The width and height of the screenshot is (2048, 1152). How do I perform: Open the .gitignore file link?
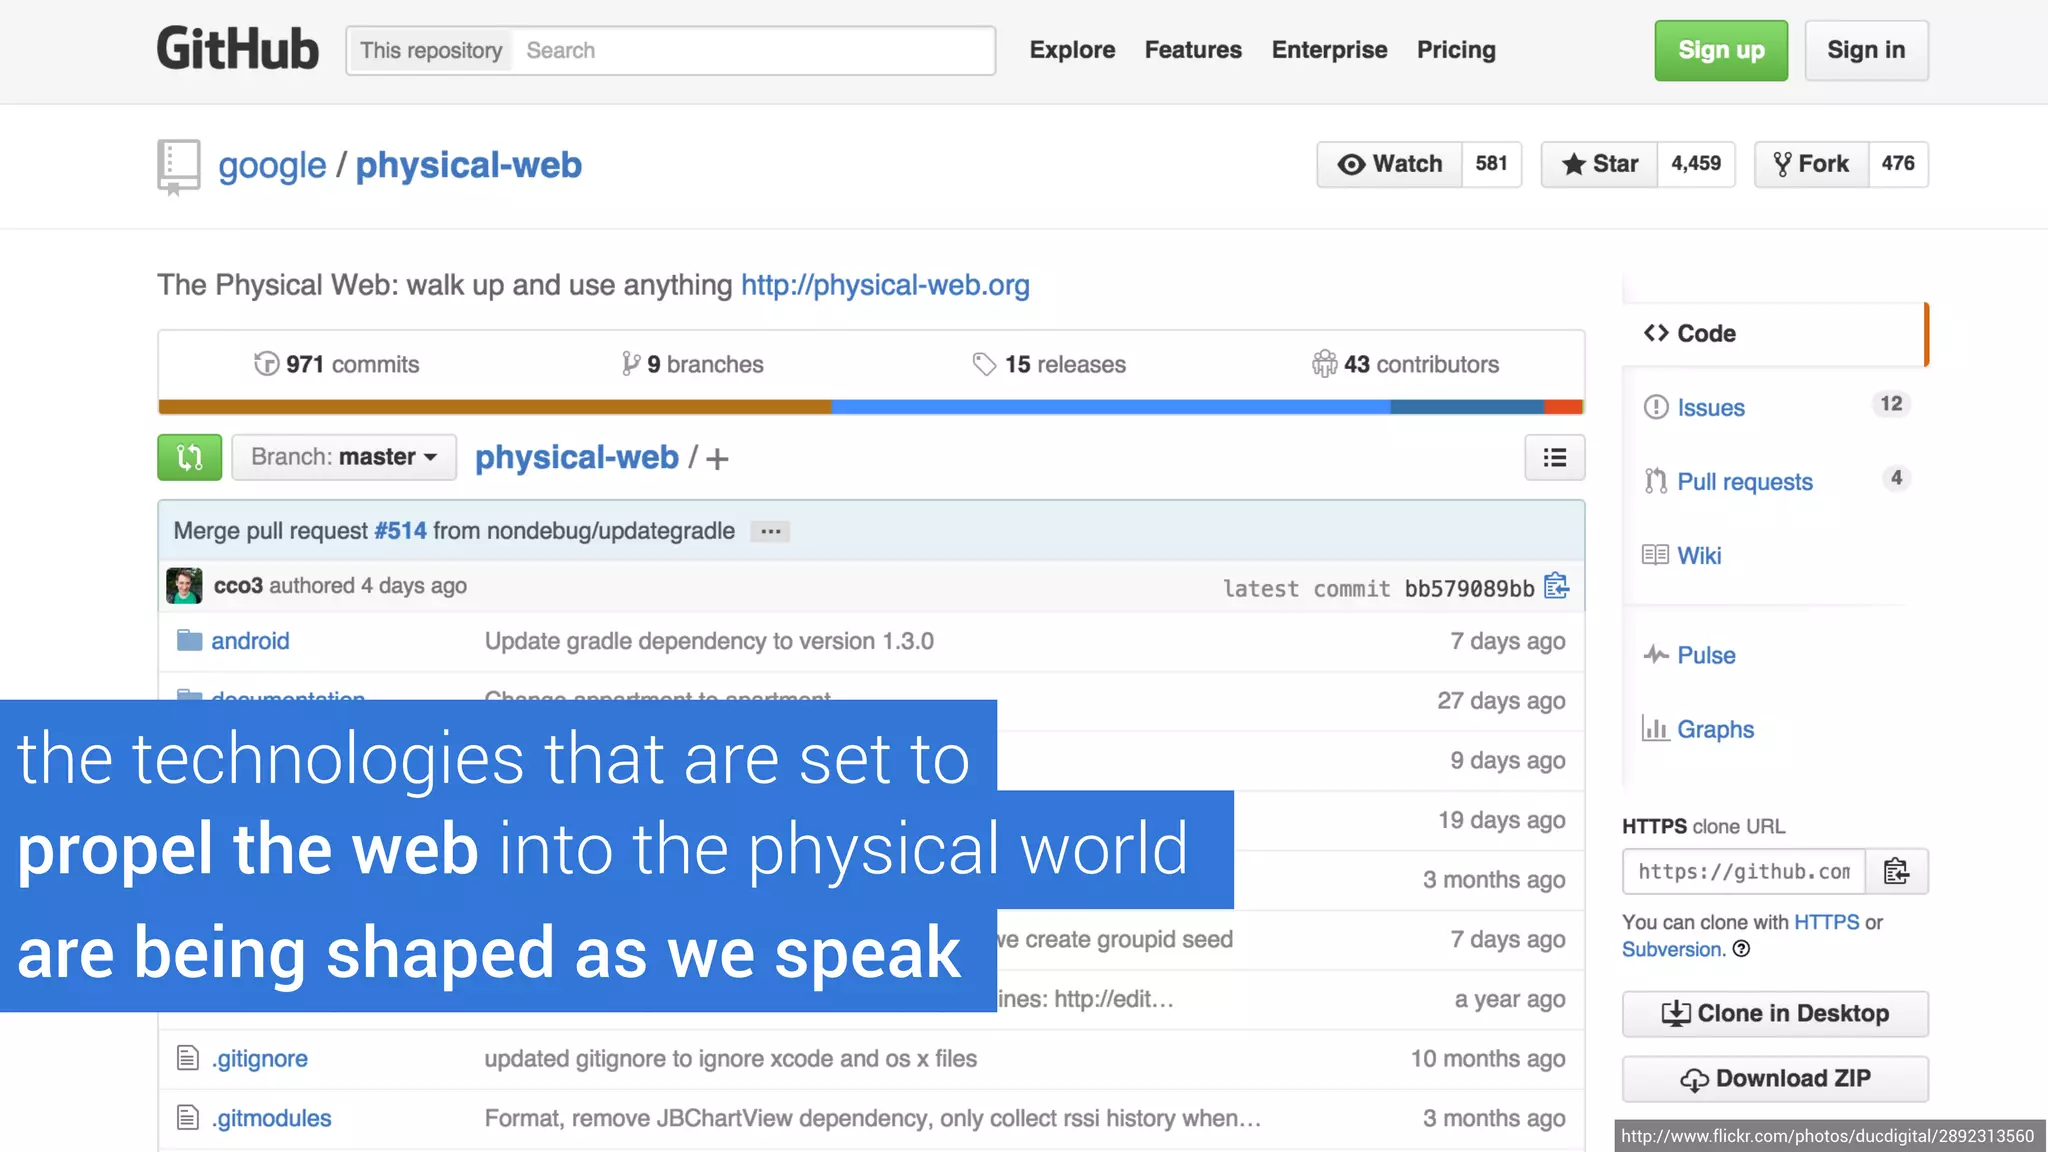coord(259,1059)
